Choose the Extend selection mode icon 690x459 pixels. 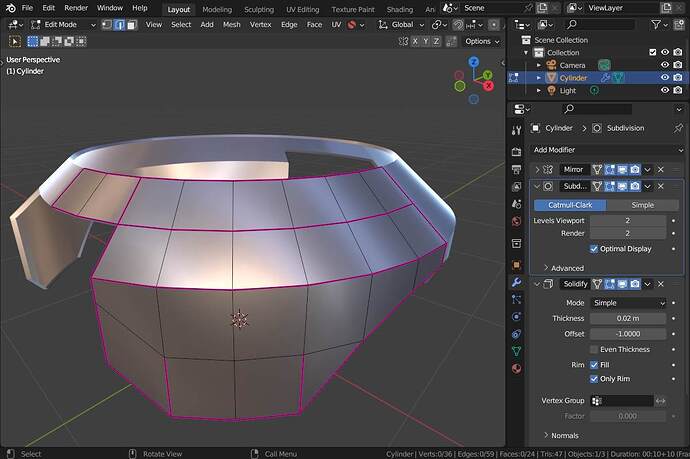pyautogui.click(x=44, y=41)
